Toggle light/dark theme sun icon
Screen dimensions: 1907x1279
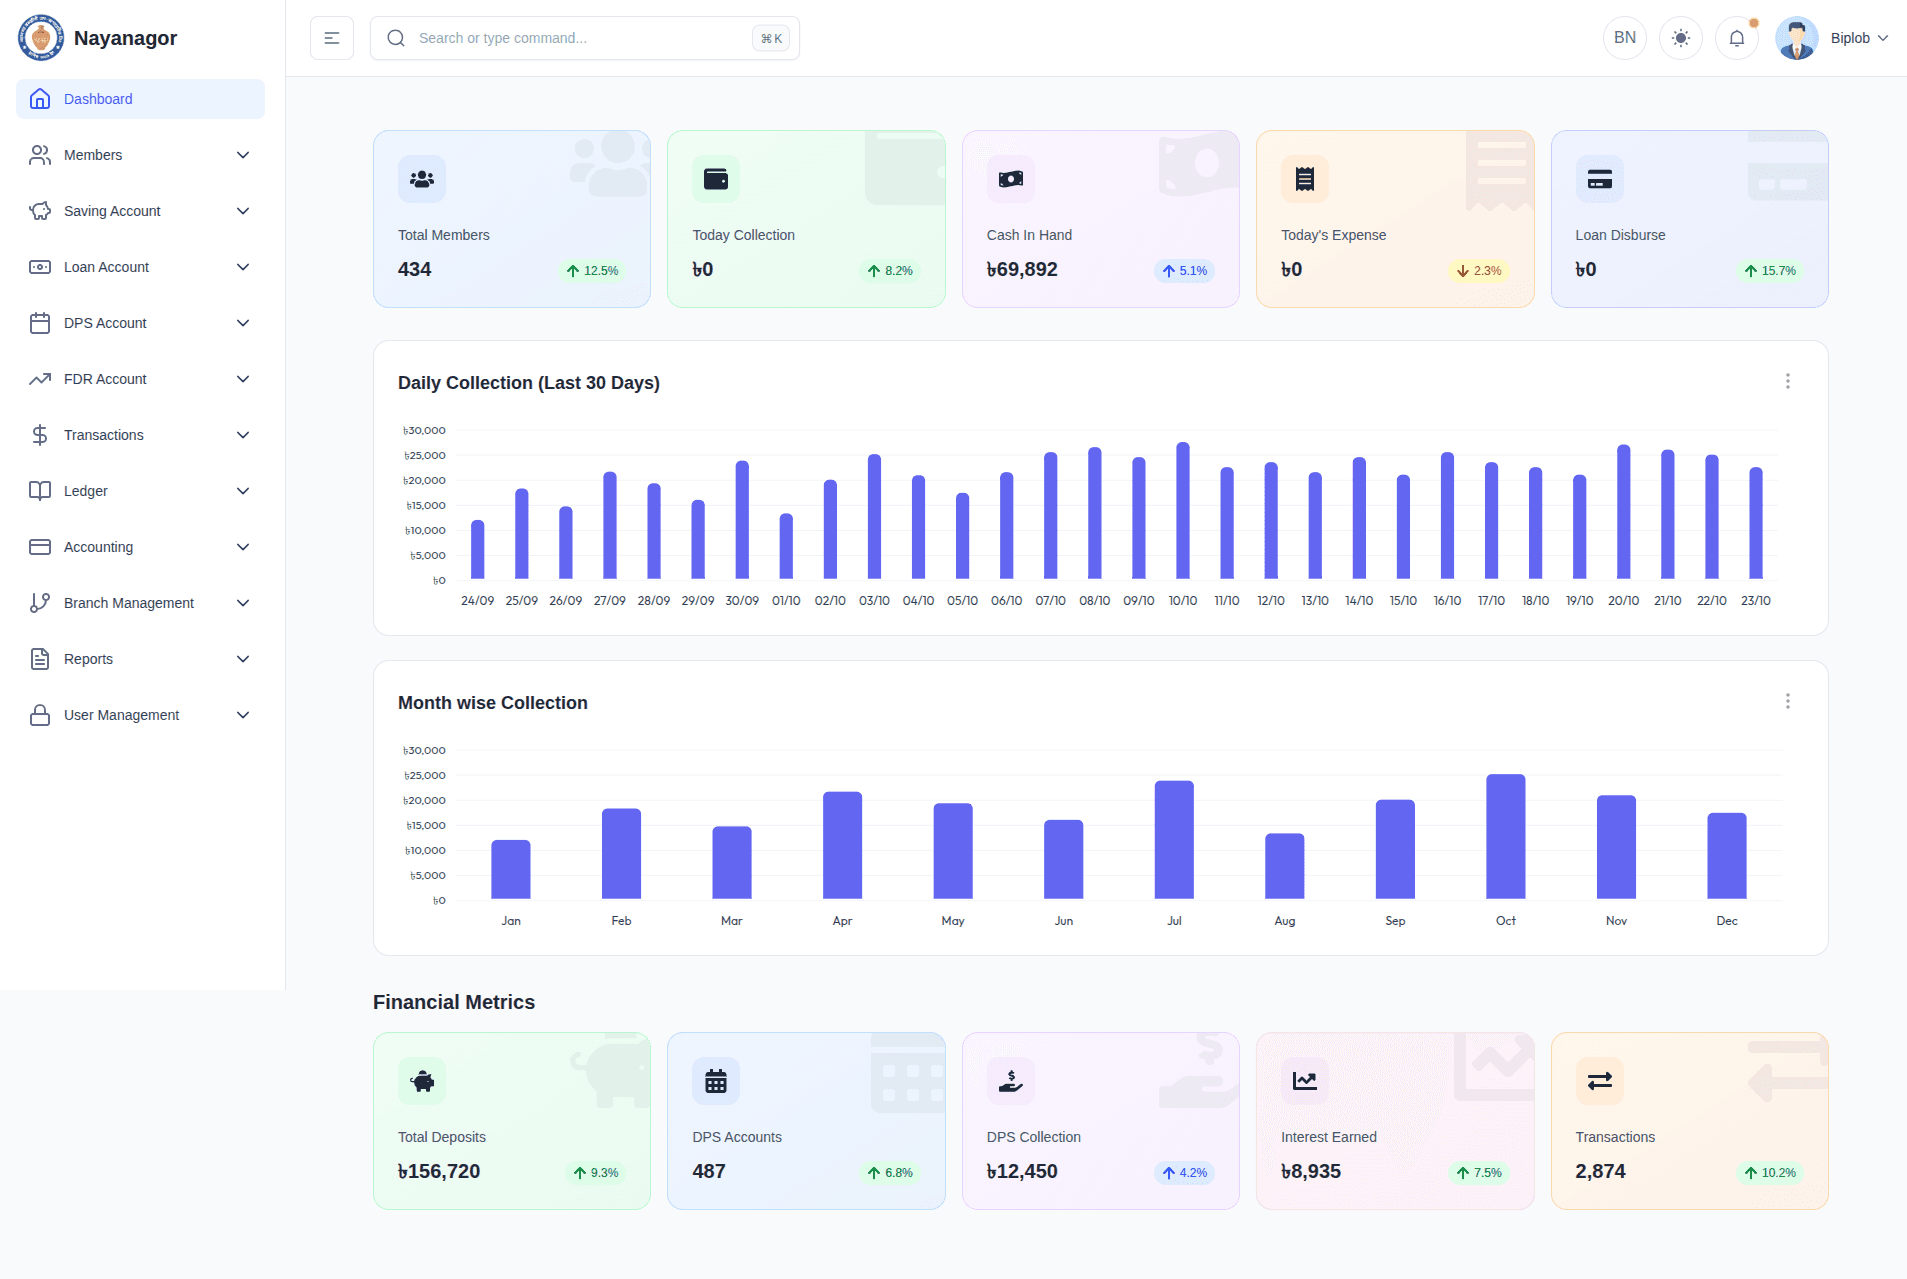pos(1681,38)
